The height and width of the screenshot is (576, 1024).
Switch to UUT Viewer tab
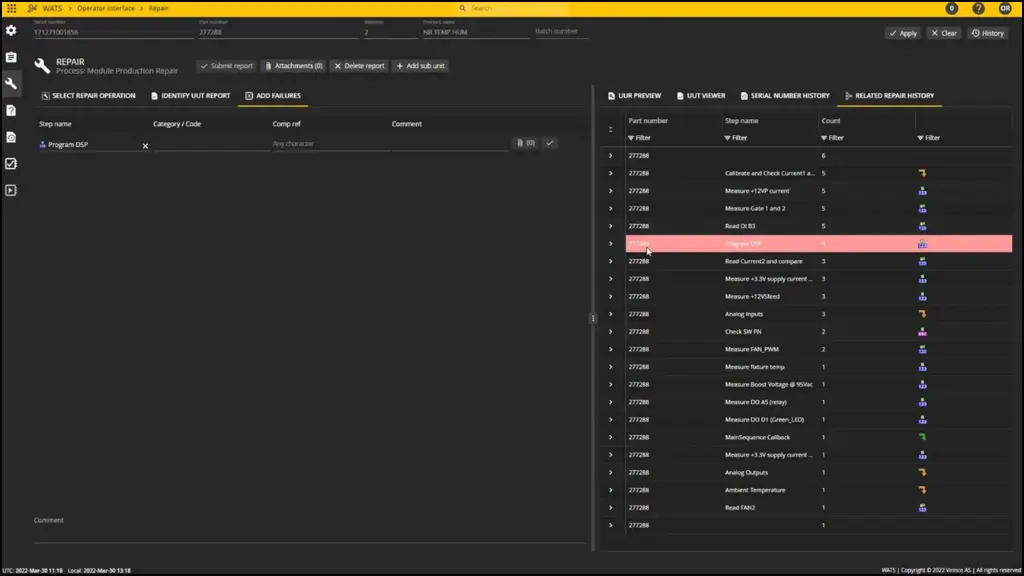[x=701, y=95]
